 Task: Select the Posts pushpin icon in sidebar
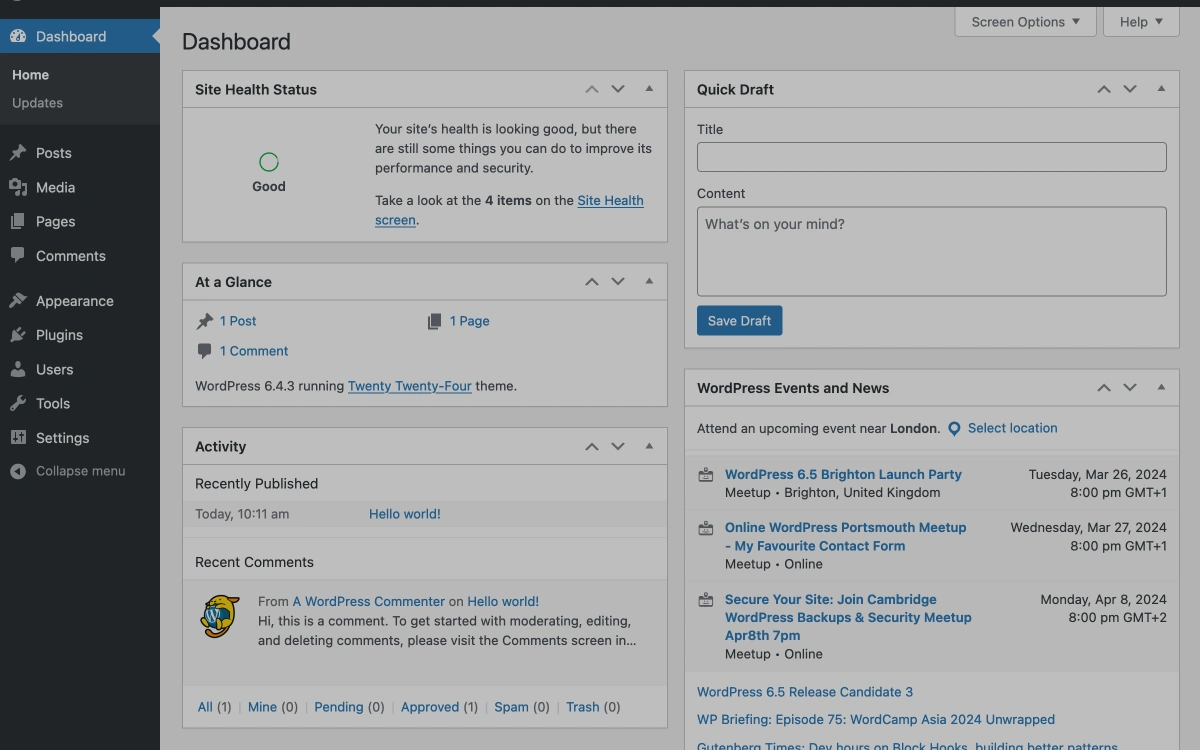point(16,152)
